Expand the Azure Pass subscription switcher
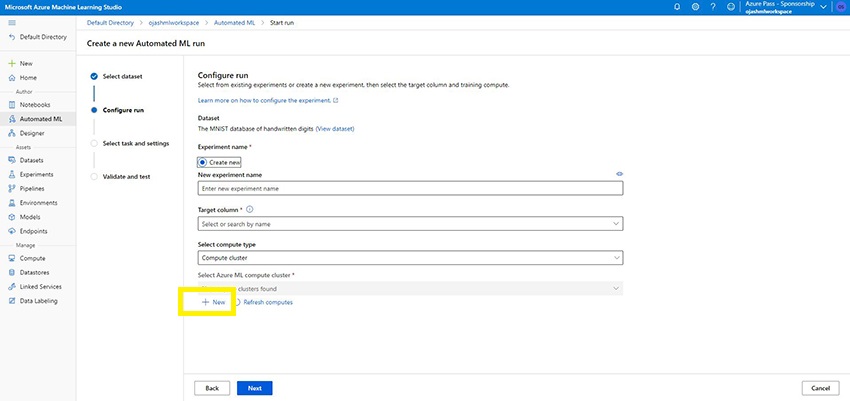This screenshot has height=401, width=850. (x=823, y=7)
